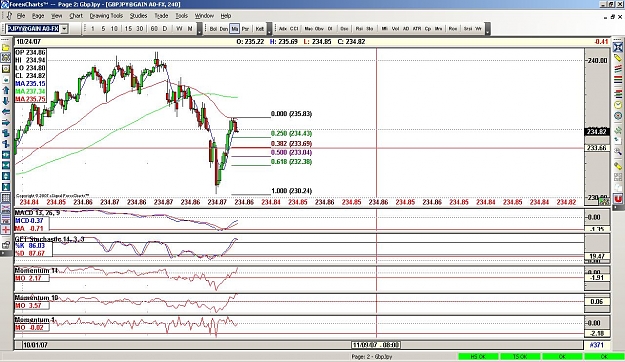Click the left arrow icon in left sidebar
The width and height of the screenshot is (625, 362).
pyautogui.click(x=6, y=112)
